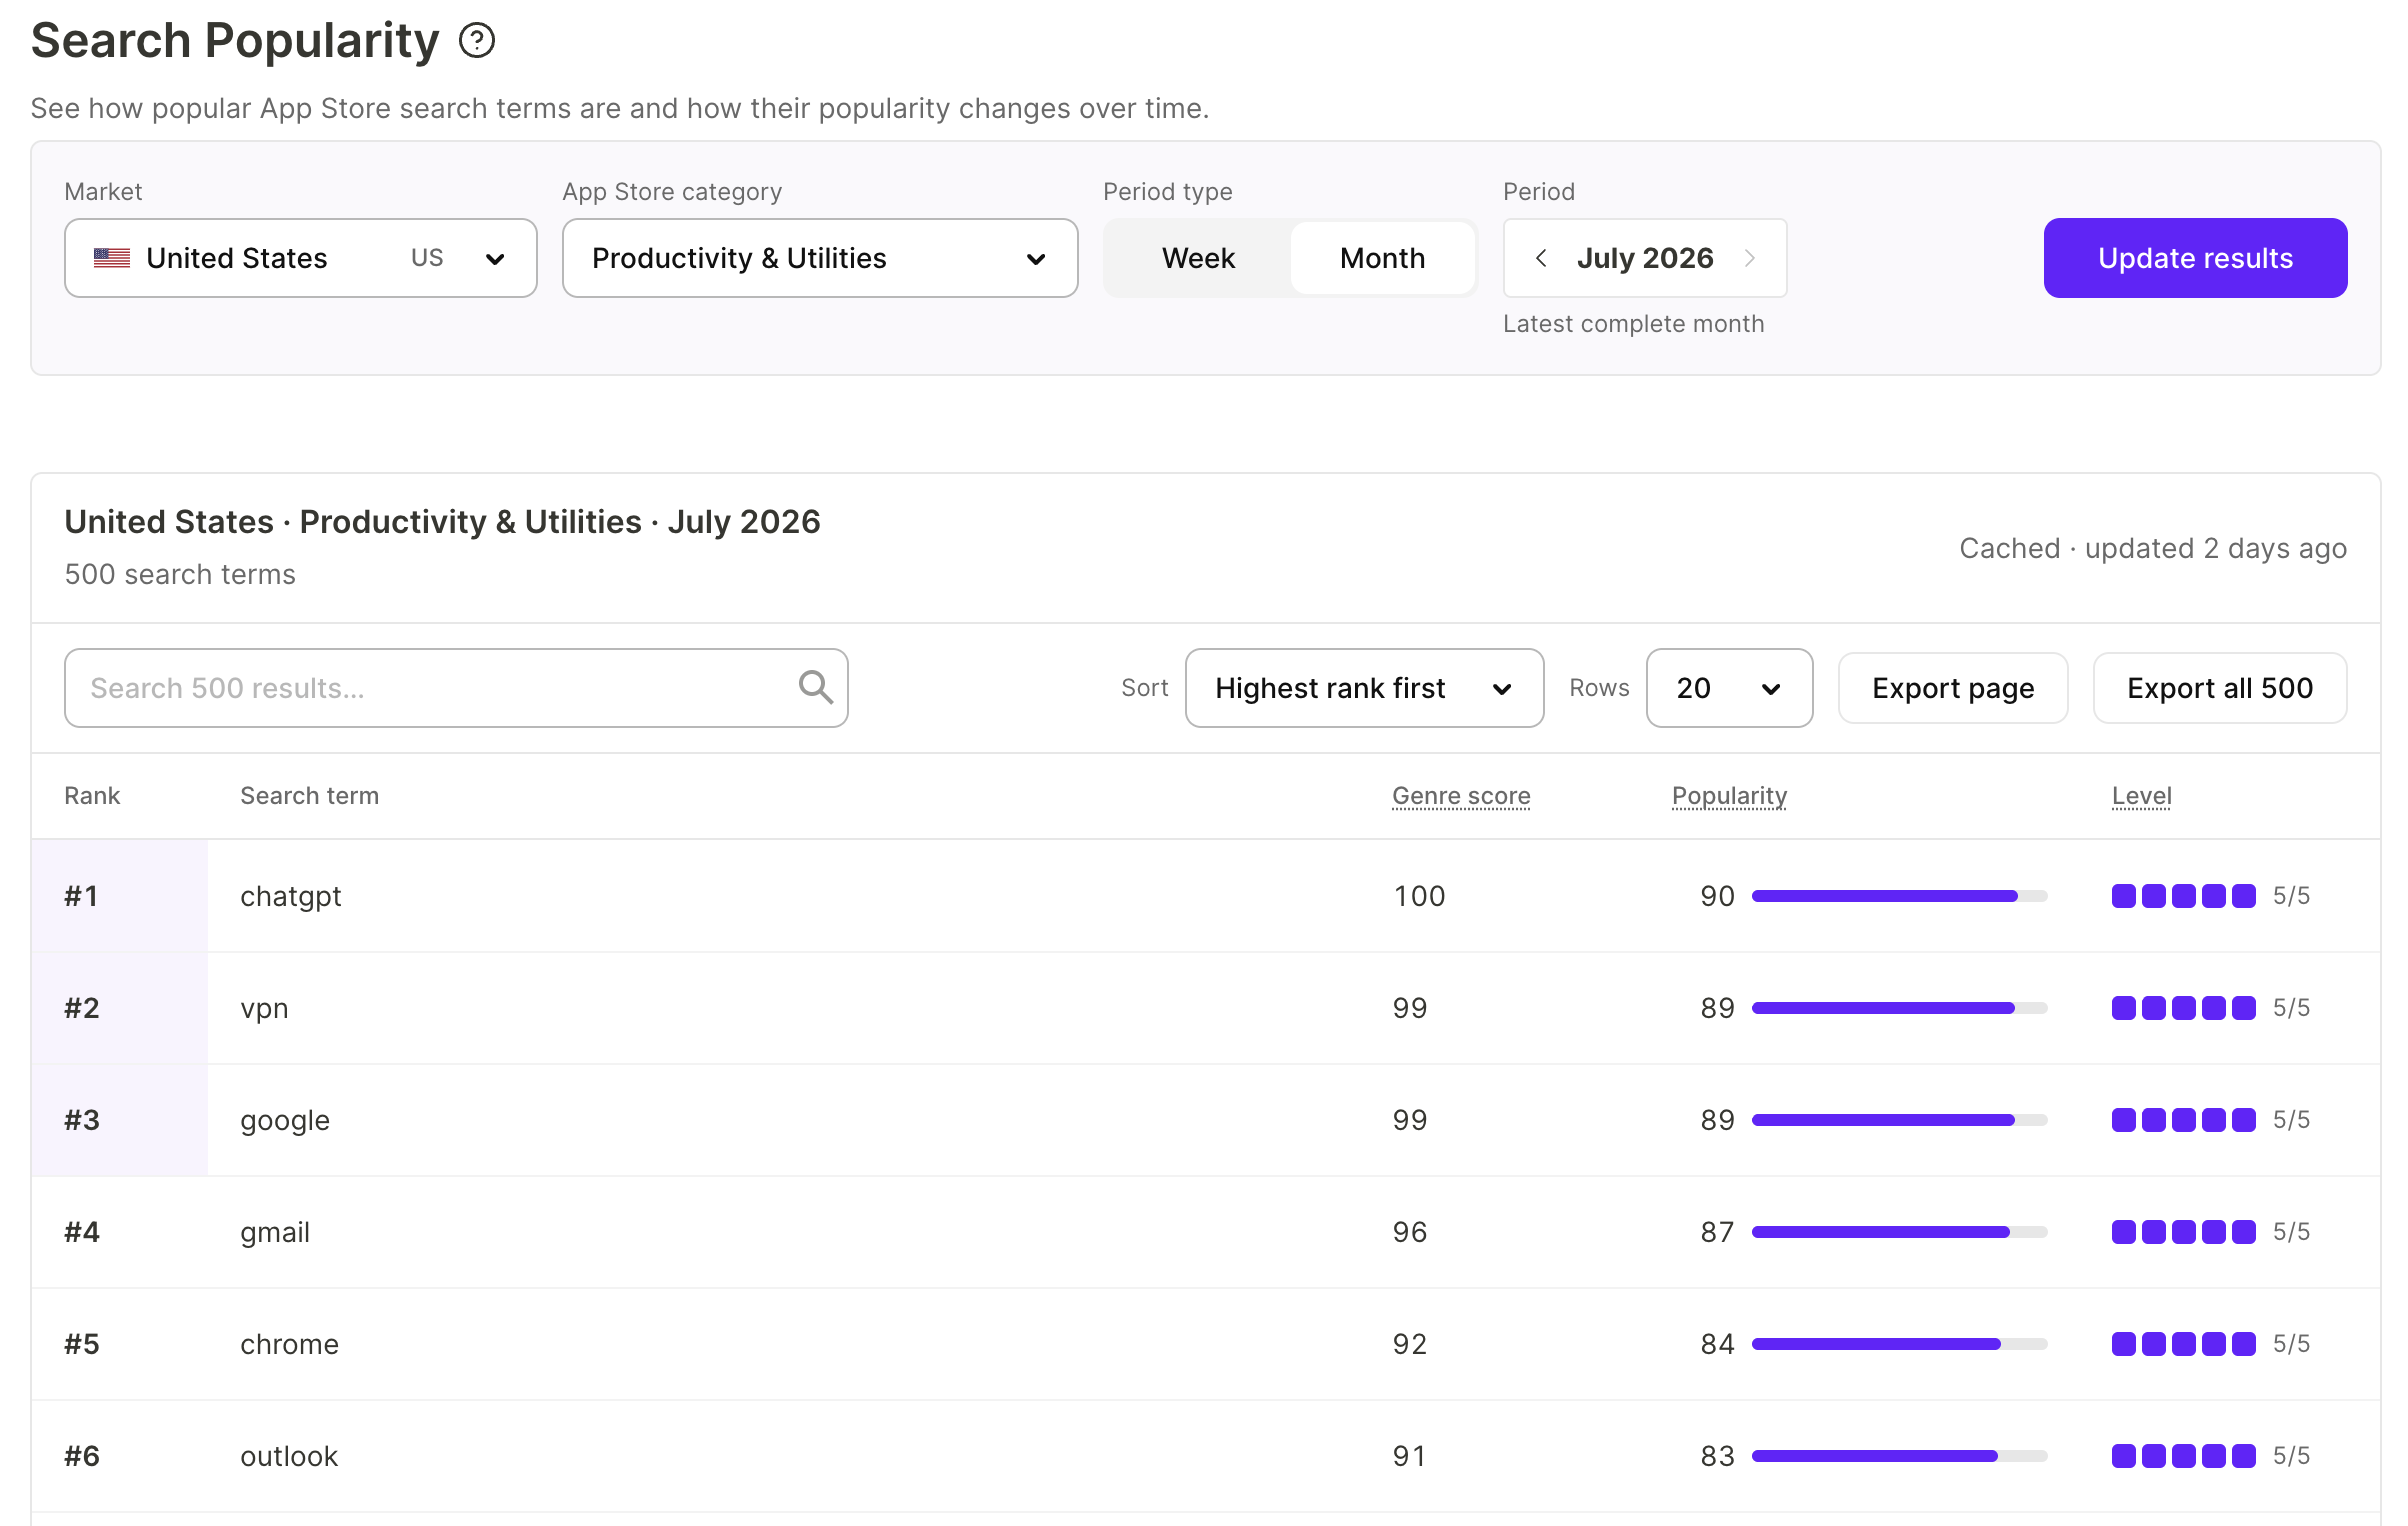Click genre score 96 for gmail
The width and height of the screenshot is (2408, 1526).
pos(1410,1232)
